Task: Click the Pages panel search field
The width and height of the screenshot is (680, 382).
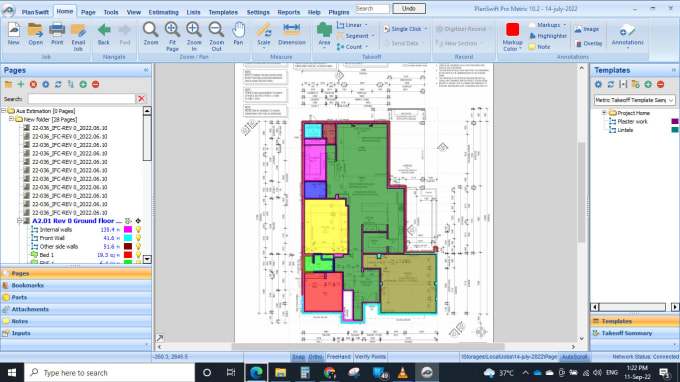Action: [82, 98]
